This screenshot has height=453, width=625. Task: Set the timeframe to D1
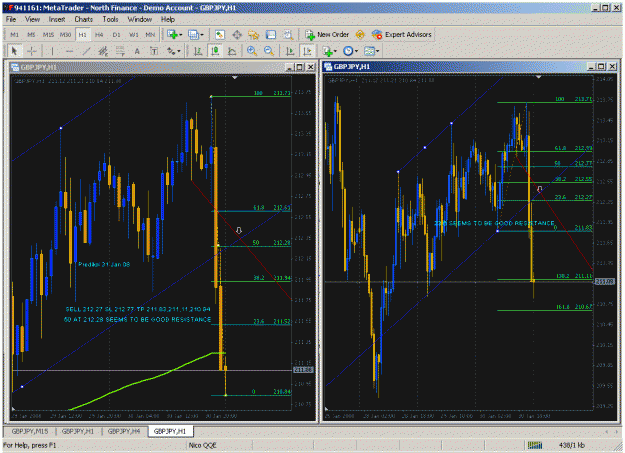[x=116, y=35]
